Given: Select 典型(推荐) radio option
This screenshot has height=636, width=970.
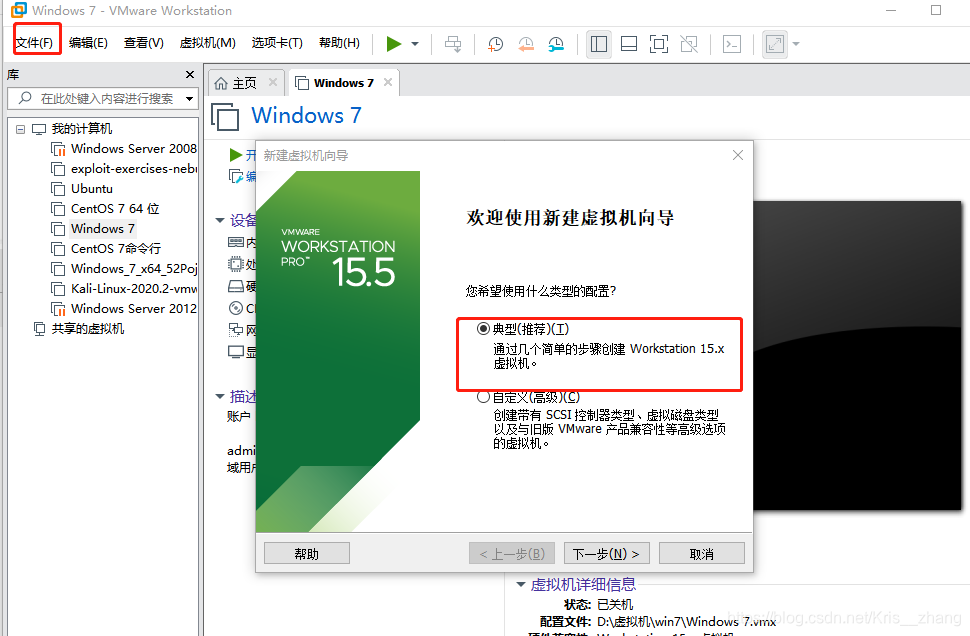Looking at the screenshot, I should 483,329.
